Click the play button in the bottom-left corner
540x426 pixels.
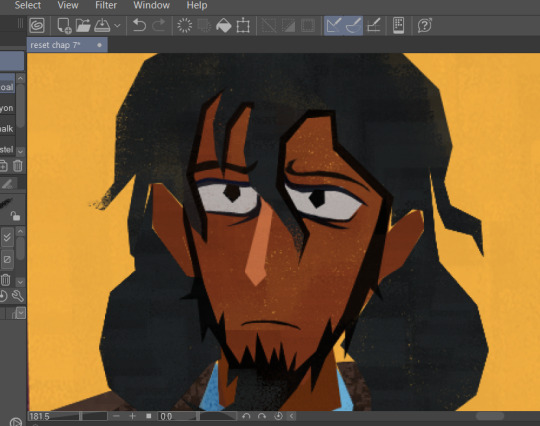click(16, 422)
